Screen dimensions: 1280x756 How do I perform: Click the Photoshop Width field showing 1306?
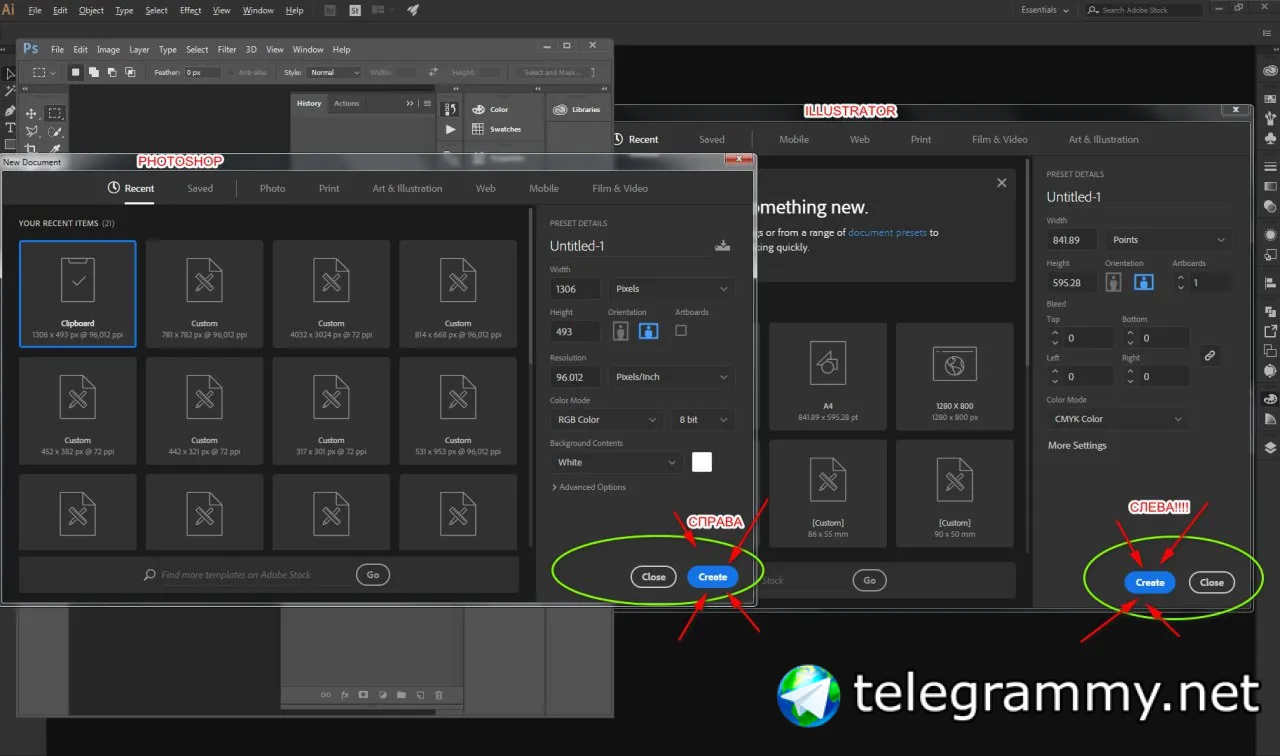point(575,289)
